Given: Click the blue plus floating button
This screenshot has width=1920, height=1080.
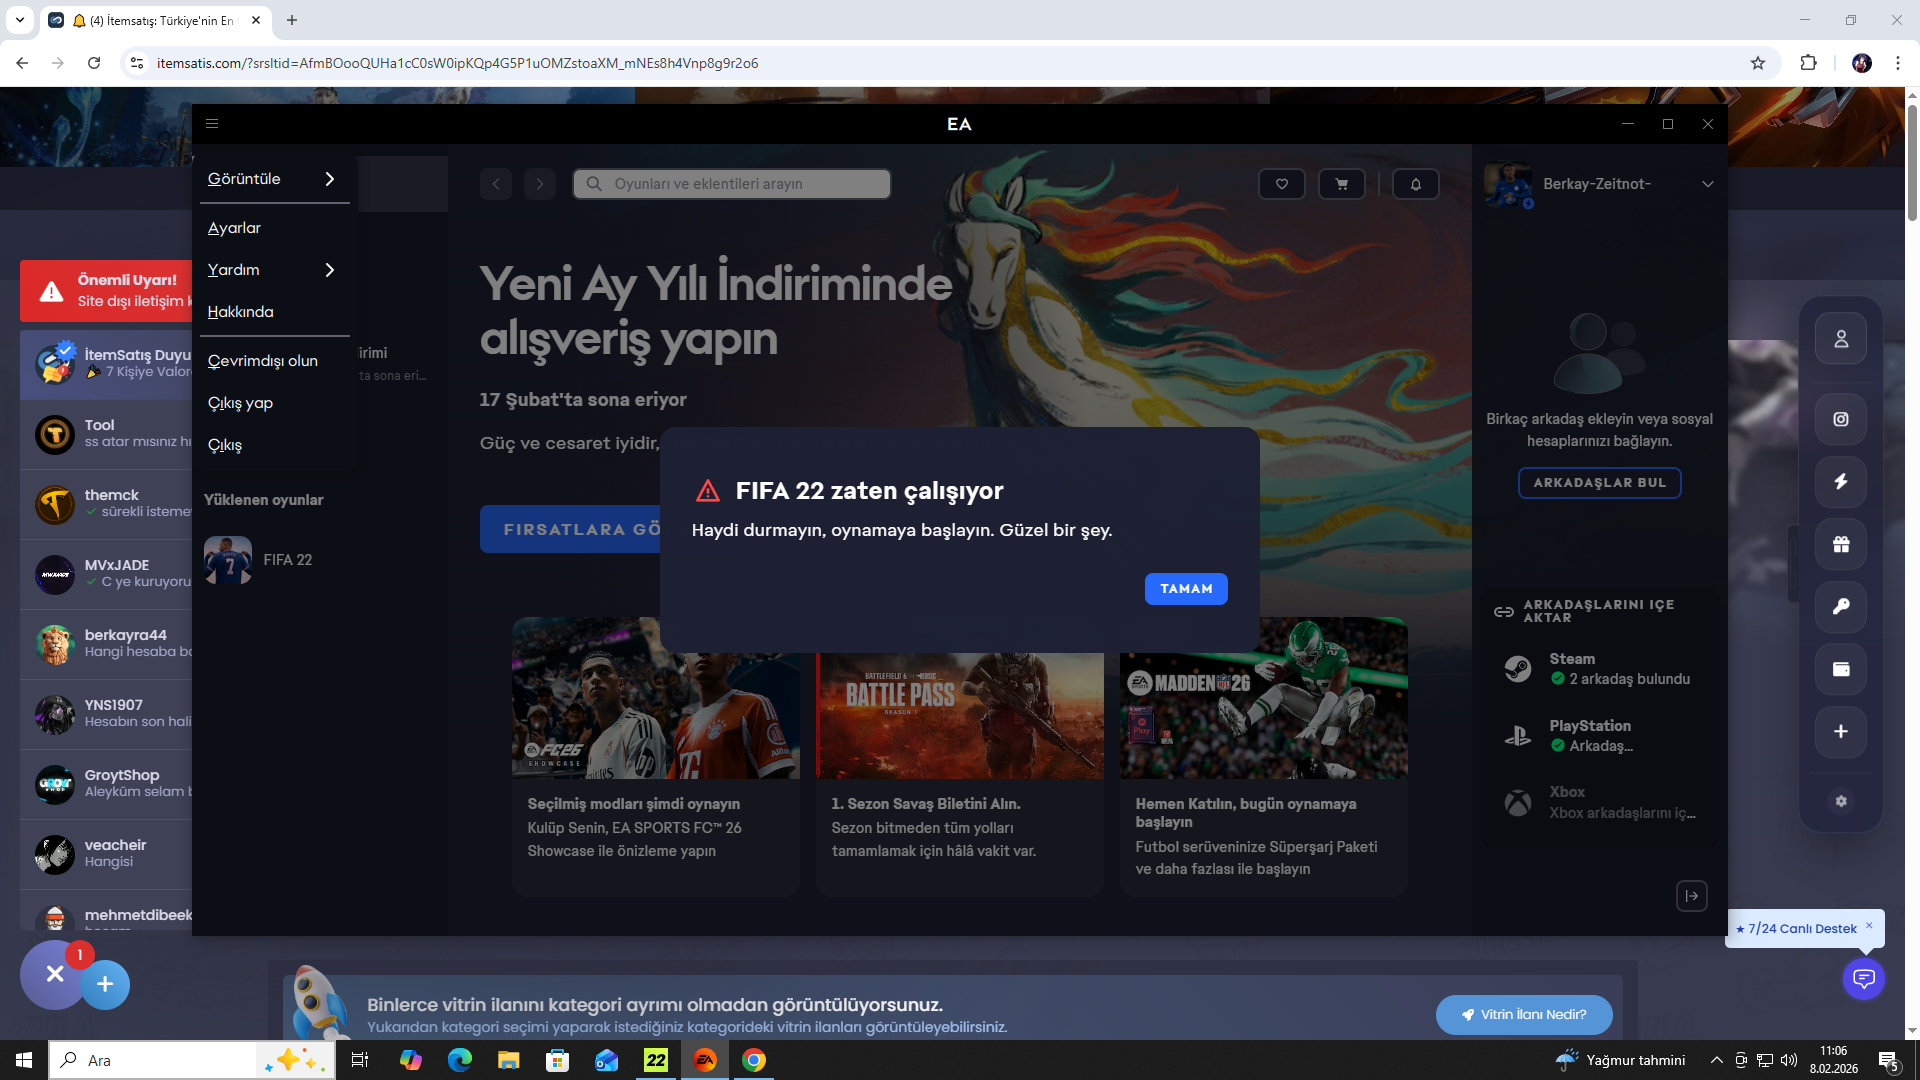Looking at the screenshot, I should [x=105, y=985].
